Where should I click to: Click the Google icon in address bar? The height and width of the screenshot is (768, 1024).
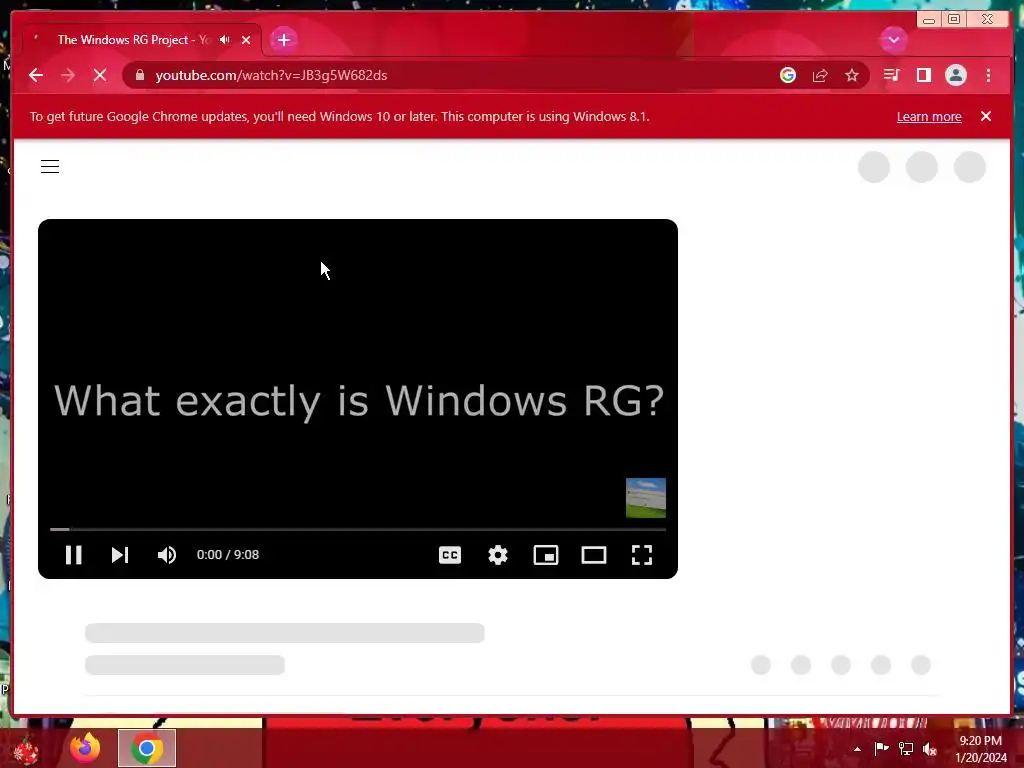[x=788, y=75]
